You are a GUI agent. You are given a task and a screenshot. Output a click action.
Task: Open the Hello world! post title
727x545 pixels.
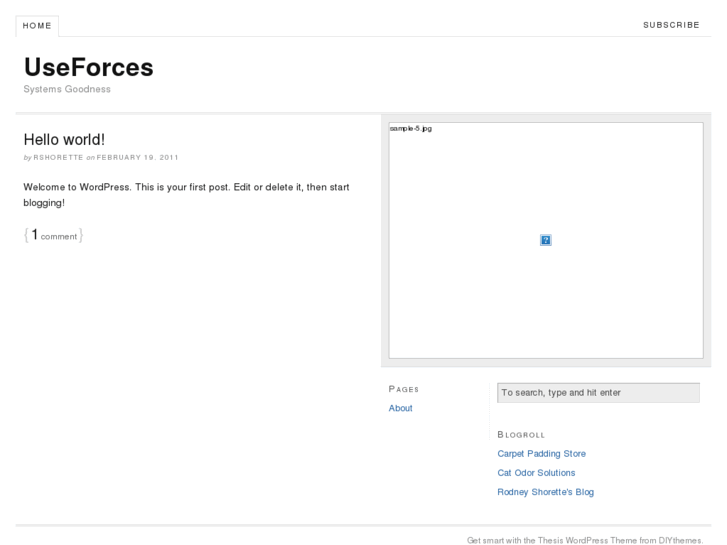(x=64, y=139)
